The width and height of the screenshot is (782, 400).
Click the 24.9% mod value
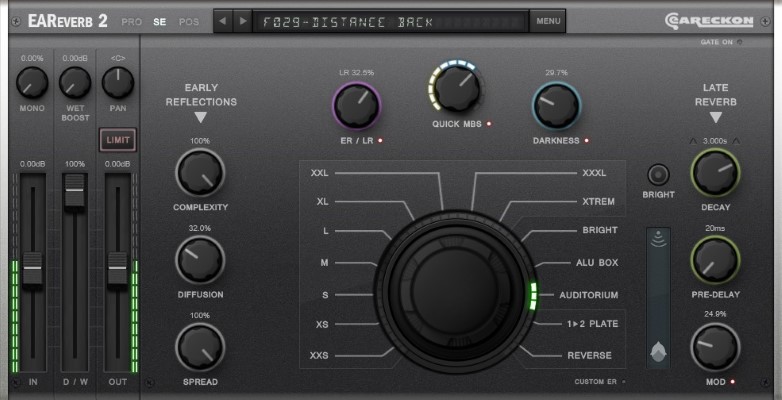tap(715, 314)
